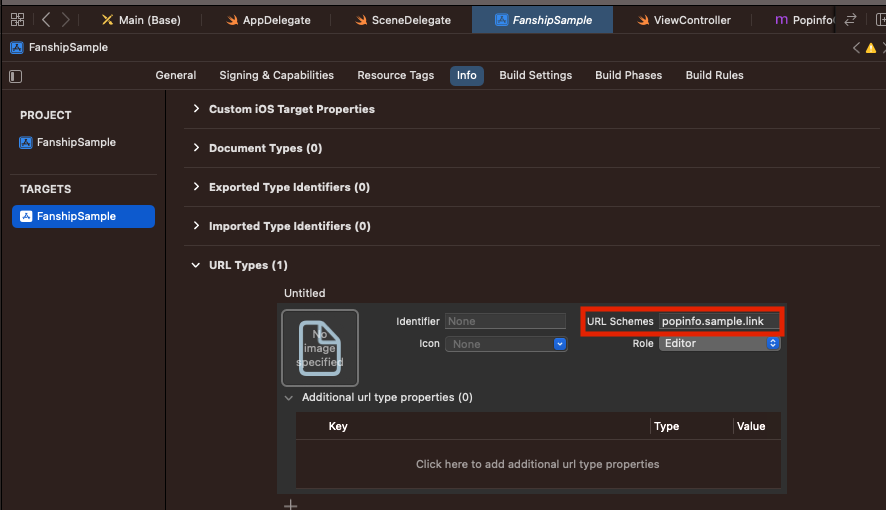Switch to Build Rules tab
This screenshot has width=886, height=510.
click(714, 75)
